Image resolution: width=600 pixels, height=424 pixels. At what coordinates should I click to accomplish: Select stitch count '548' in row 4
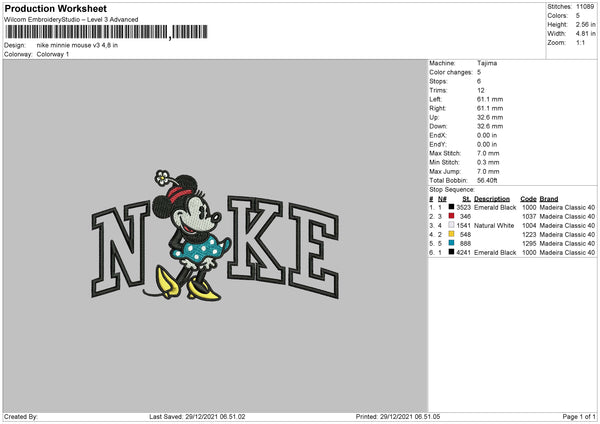click(465, 235)
